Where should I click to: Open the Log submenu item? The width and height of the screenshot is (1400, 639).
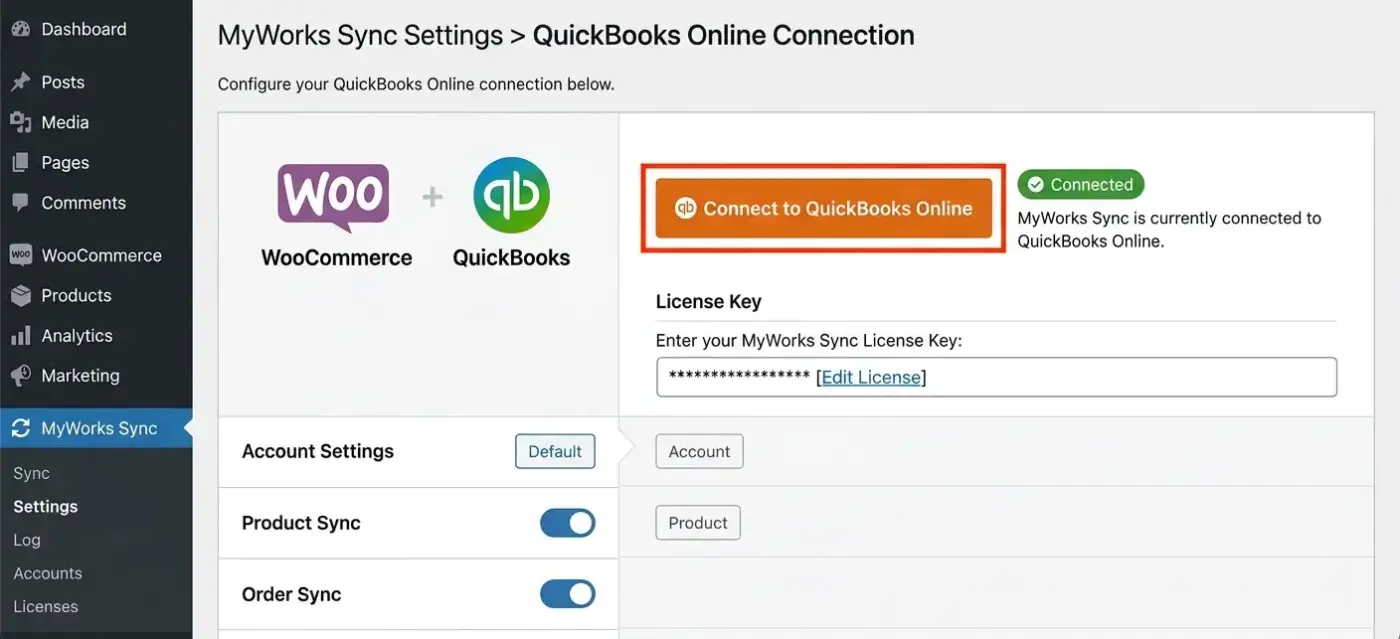coord(27,540)
